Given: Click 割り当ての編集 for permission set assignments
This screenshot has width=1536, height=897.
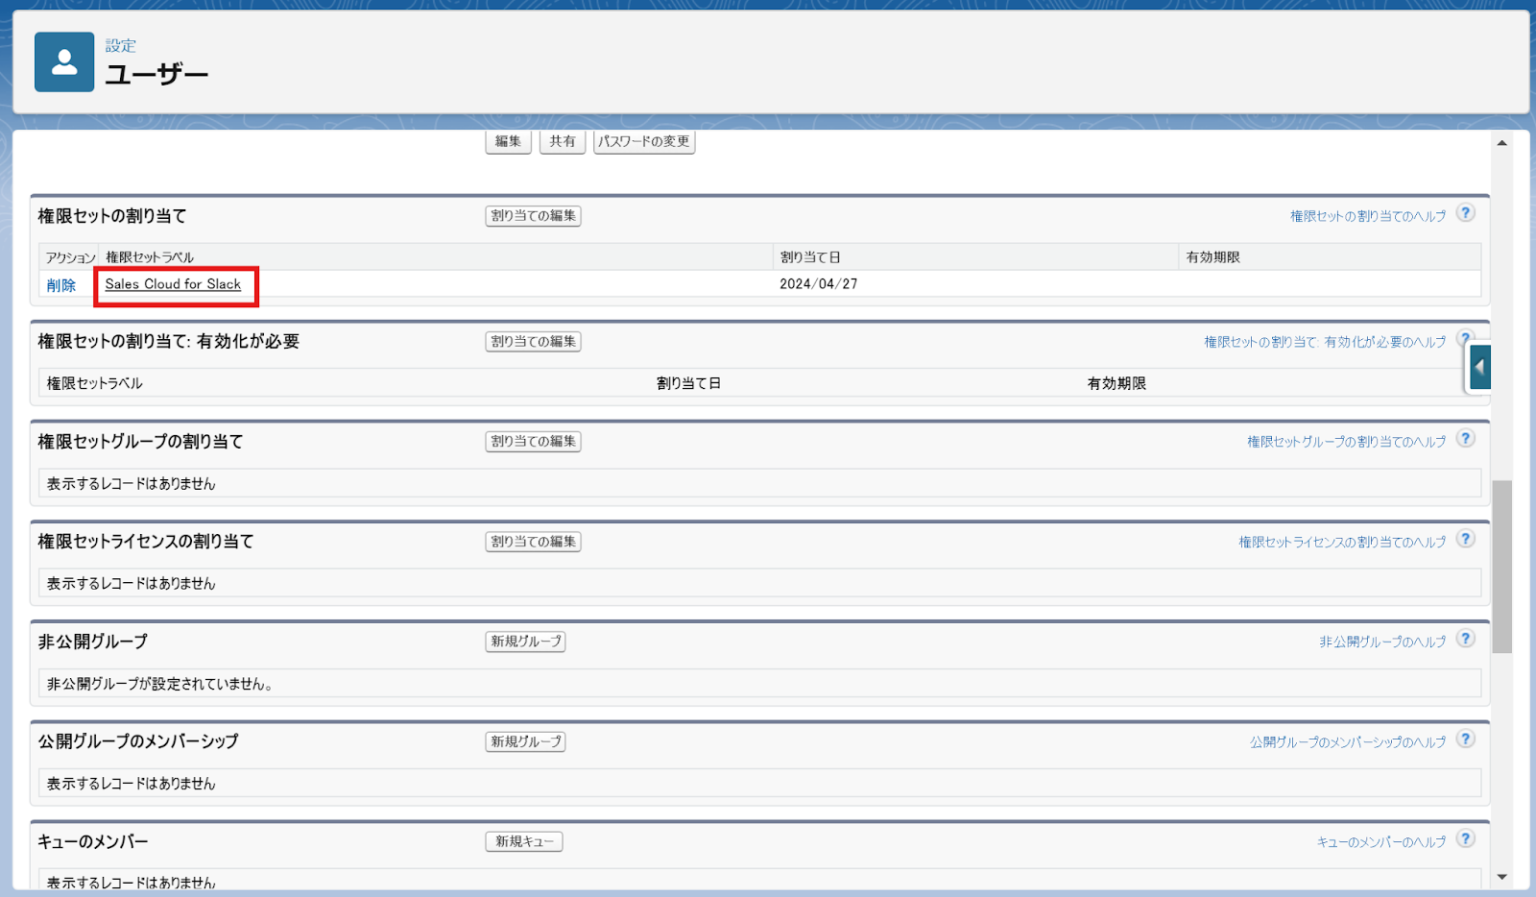Looking at the screenshot, I should (533, 215).
